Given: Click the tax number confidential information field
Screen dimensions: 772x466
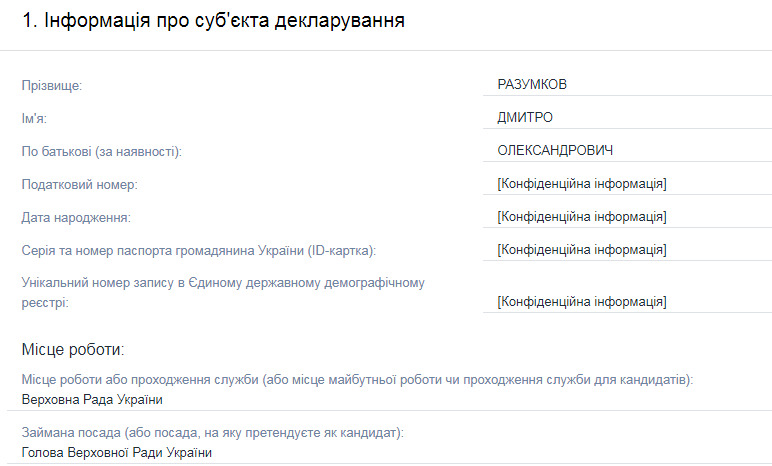Looking at the screenshot, I should pyautogui.click(x=627, y=184).
